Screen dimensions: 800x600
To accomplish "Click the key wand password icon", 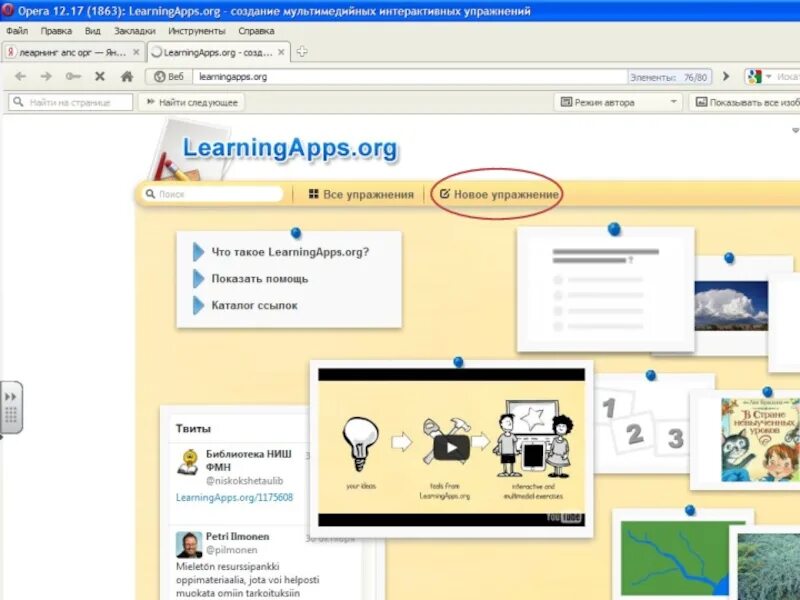I will pyautogui.click(x=73, y=77).
